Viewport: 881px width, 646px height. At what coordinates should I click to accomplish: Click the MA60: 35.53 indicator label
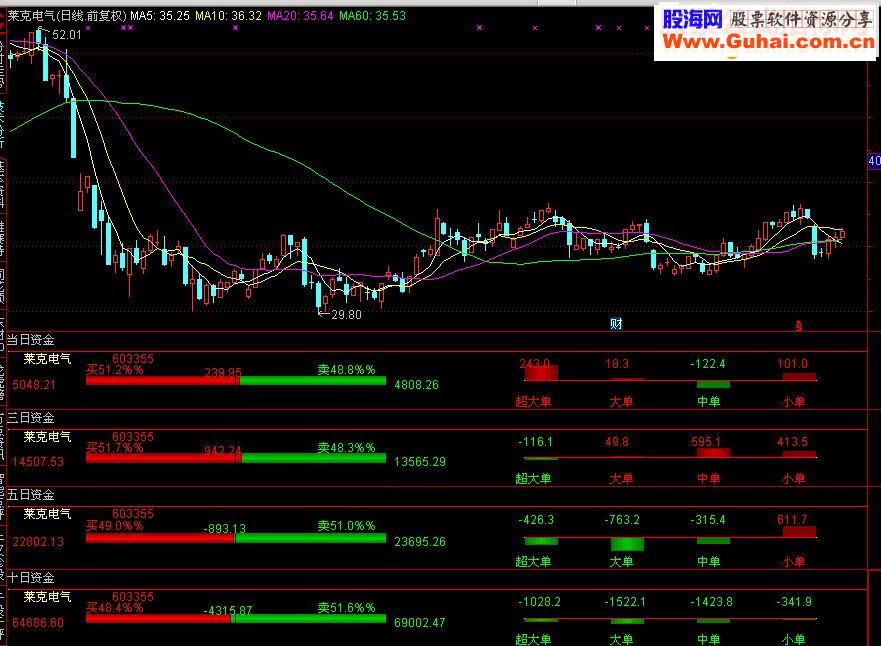(372, 16)
